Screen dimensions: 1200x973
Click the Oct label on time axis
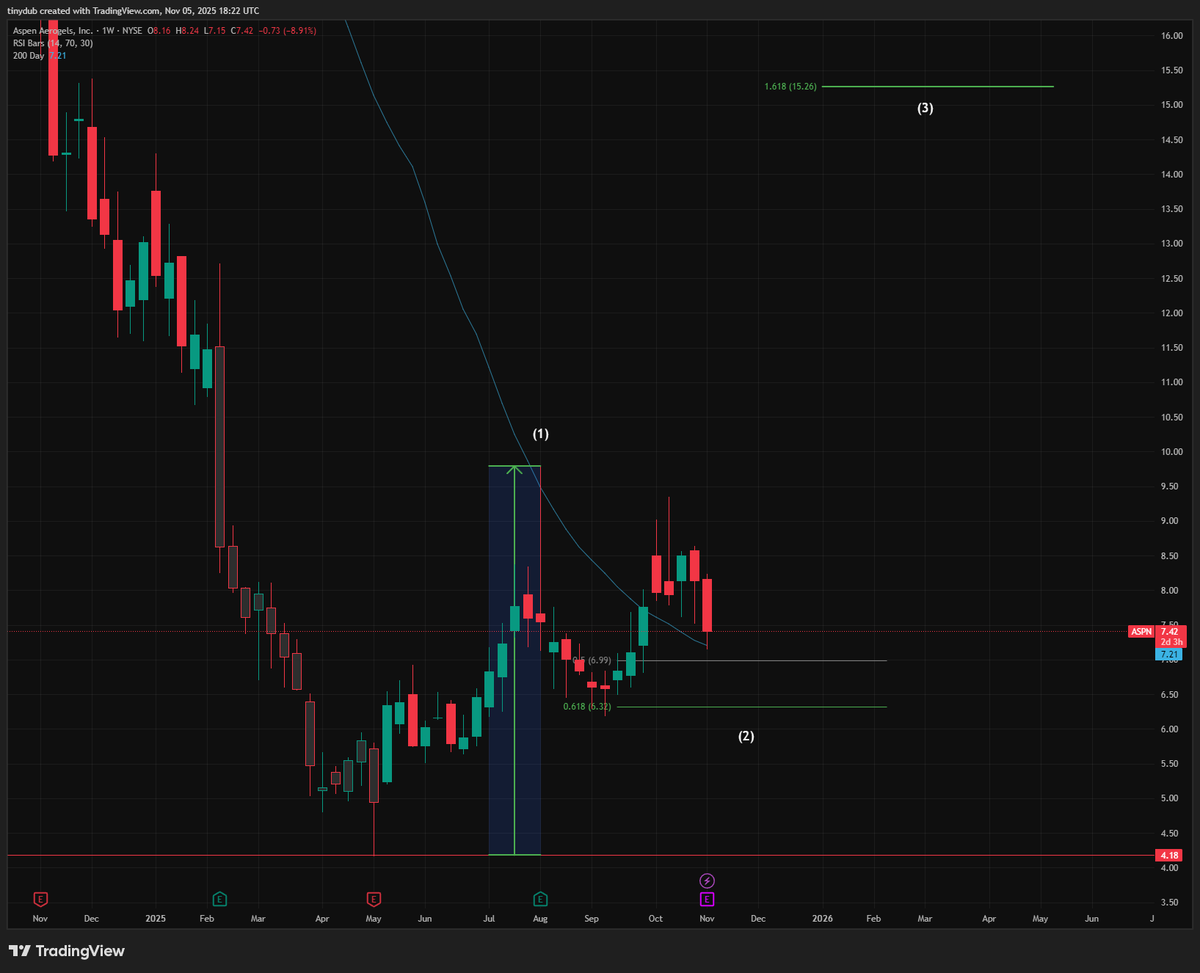(x=655, y=917)
